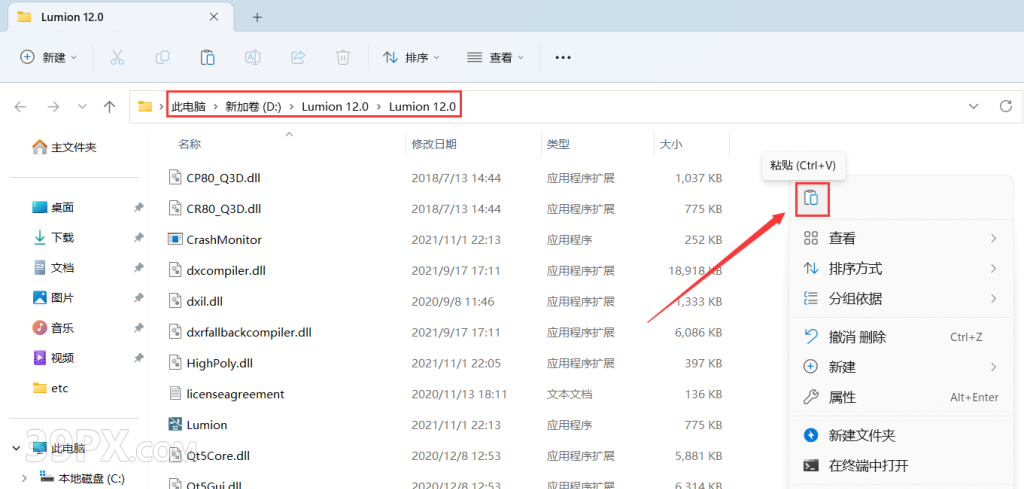1024x489 pixels.
Task: Expand the 本地磁盘 (C:) tree node
Action: pyautogui.click(x=25, y=477)
